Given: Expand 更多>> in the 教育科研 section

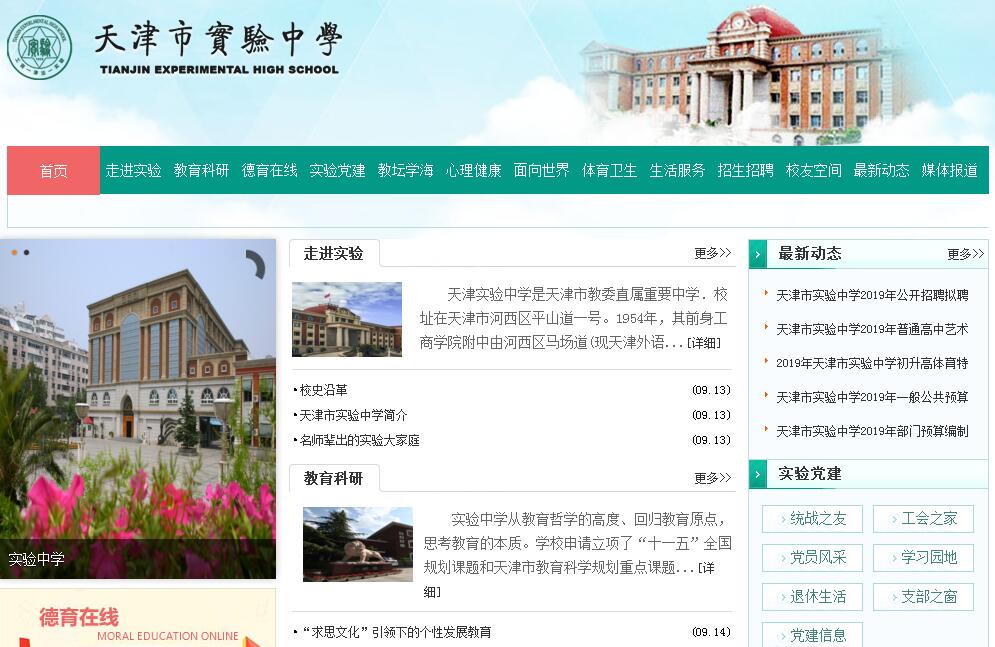Looking at the screenshot, I should 712,479.
